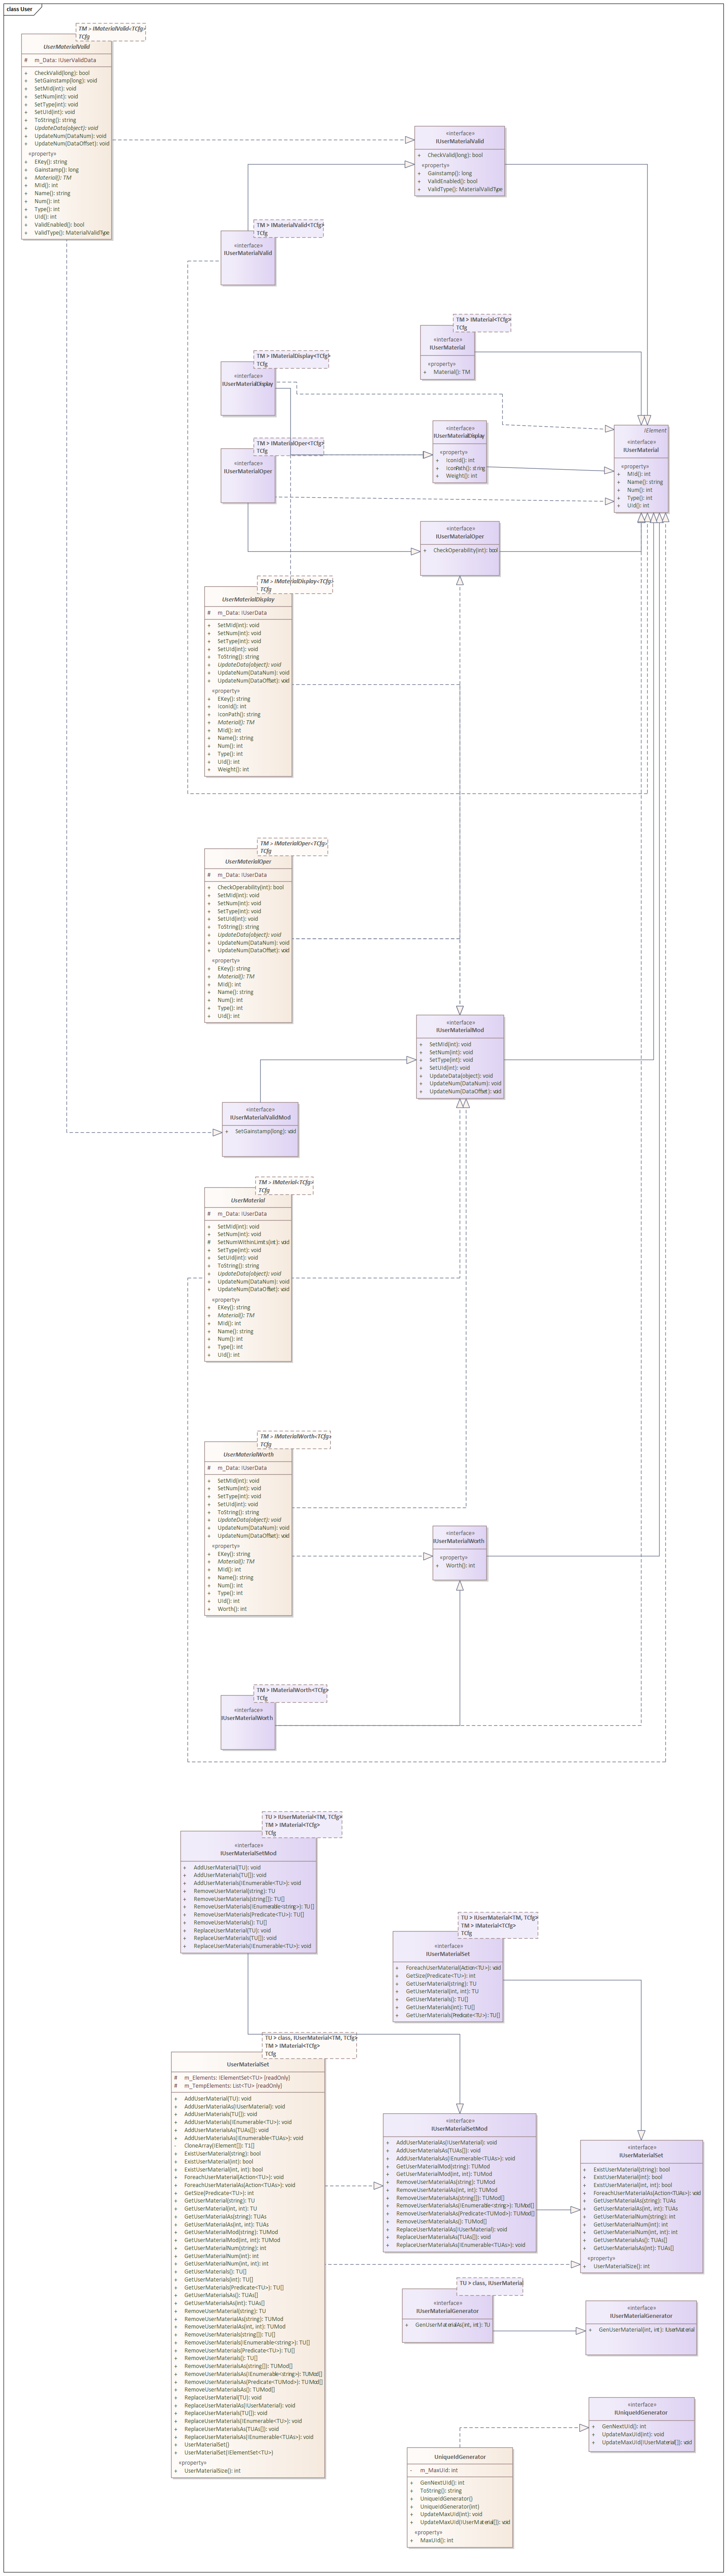This screenshot has height=2576, width=727.
Task: Click 'Gainstamp(): long' in IUserMaterialValid interface
Action: (x=449, y=173)
